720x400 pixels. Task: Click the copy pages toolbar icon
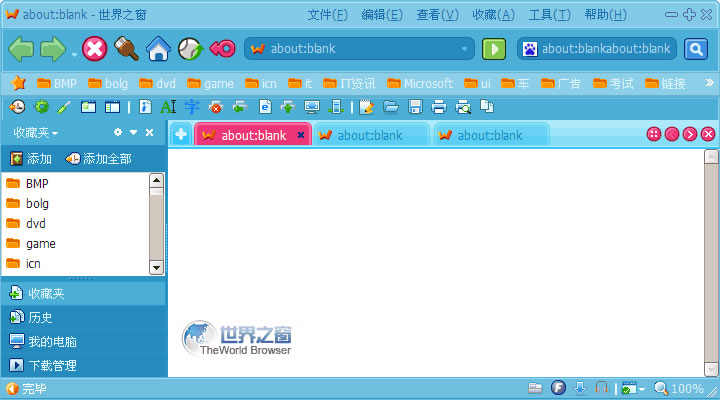click(487, 107)
